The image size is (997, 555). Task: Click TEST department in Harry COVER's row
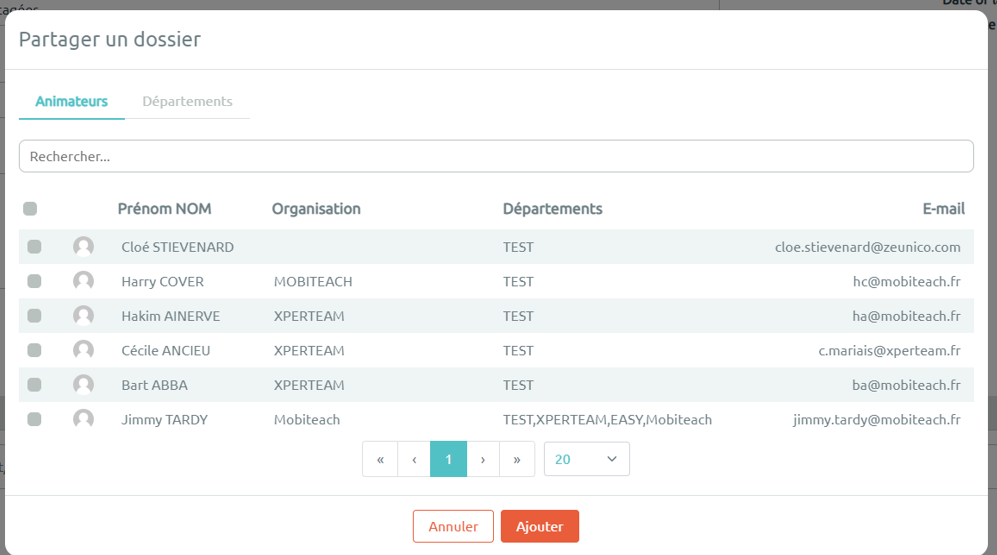coord(518,282)
